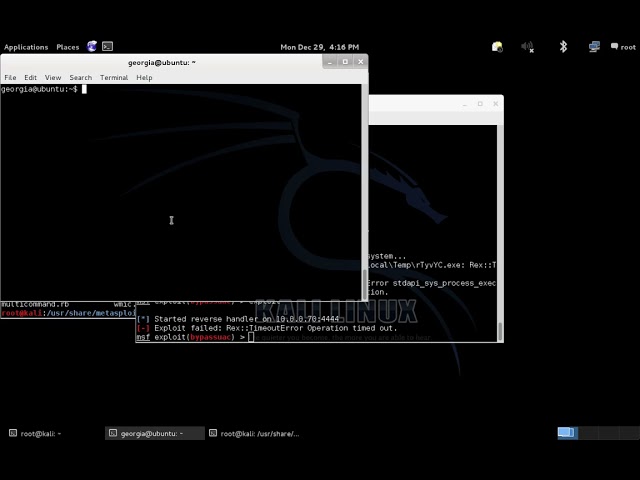Viewport: 640px width, 480px height.
Task: Switch to georgia@ubuntu: ~ taskbar window
Action: (x=155, y=433)
